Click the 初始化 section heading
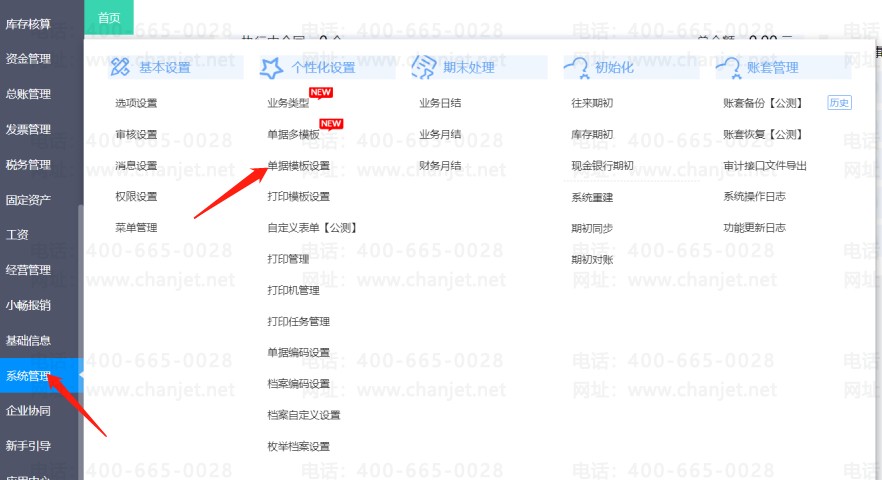The image size is (882, 480). pos(614,68)
